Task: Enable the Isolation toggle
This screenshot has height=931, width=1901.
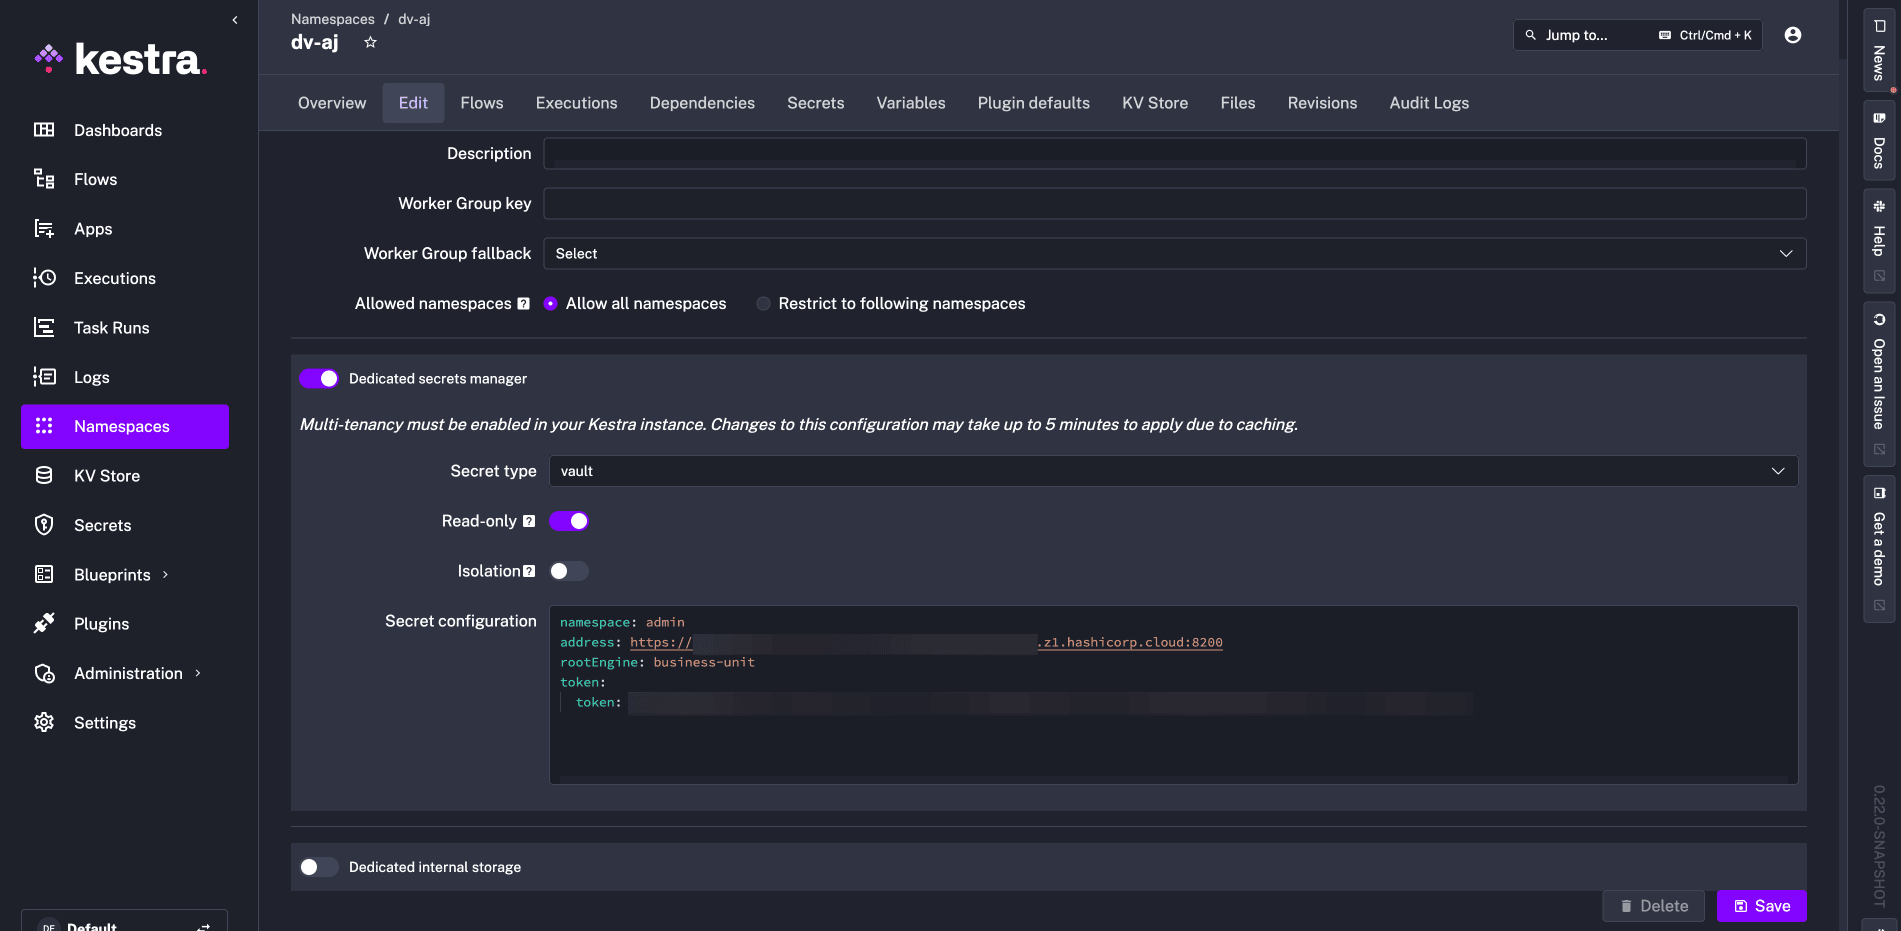Action: coord(569,571)
